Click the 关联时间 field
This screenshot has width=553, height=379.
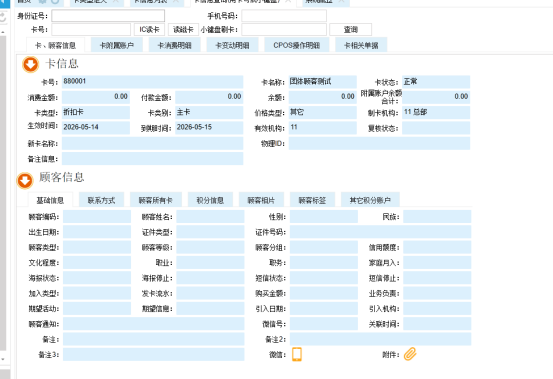(x=437, y=324)
